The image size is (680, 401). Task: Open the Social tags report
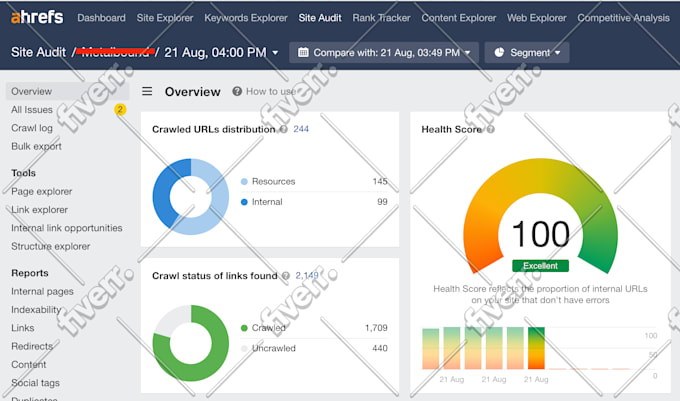36,383
